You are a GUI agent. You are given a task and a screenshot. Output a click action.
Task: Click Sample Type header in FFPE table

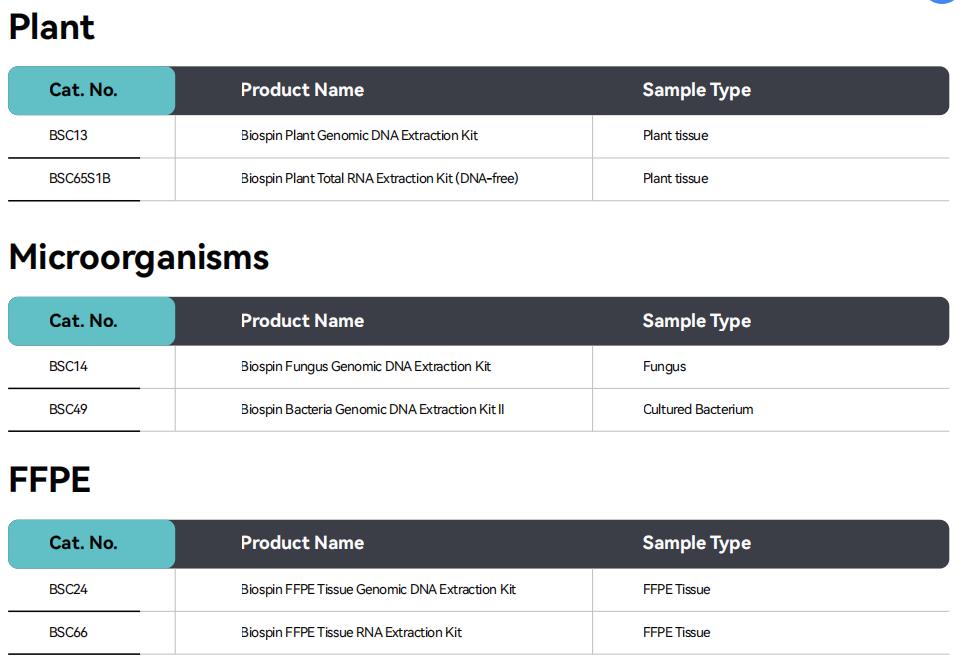pyautogui.click(x=696, y=543)
